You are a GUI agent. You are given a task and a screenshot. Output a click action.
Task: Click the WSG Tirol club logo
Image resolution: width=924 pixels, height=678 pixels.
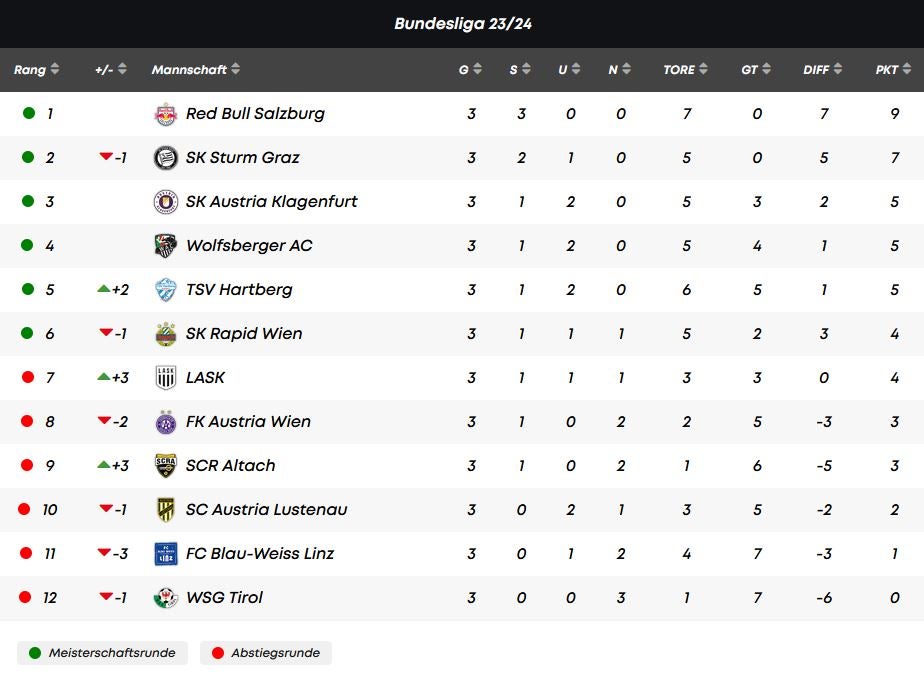pos(166,598)
